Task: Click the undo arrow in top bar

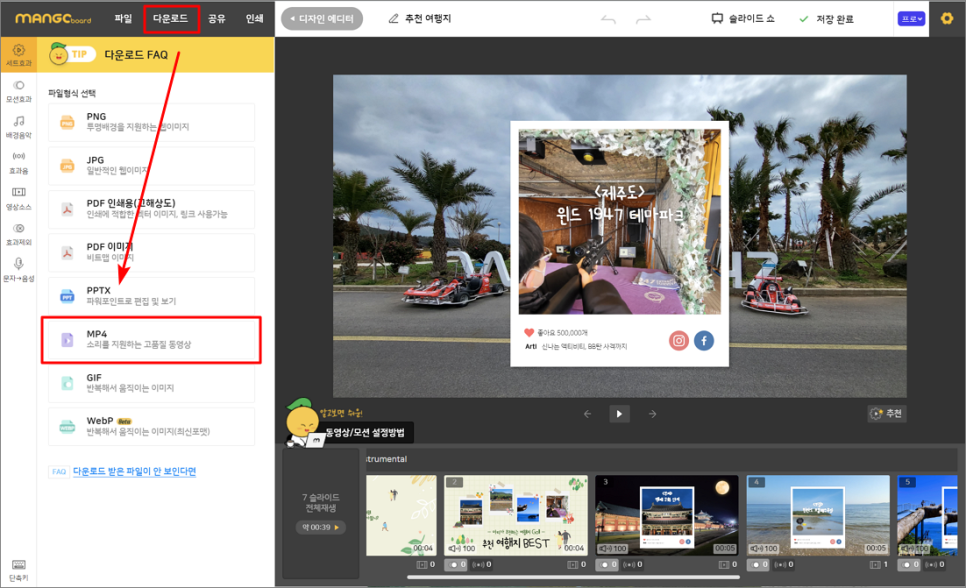Action: (x=608, y=20)
